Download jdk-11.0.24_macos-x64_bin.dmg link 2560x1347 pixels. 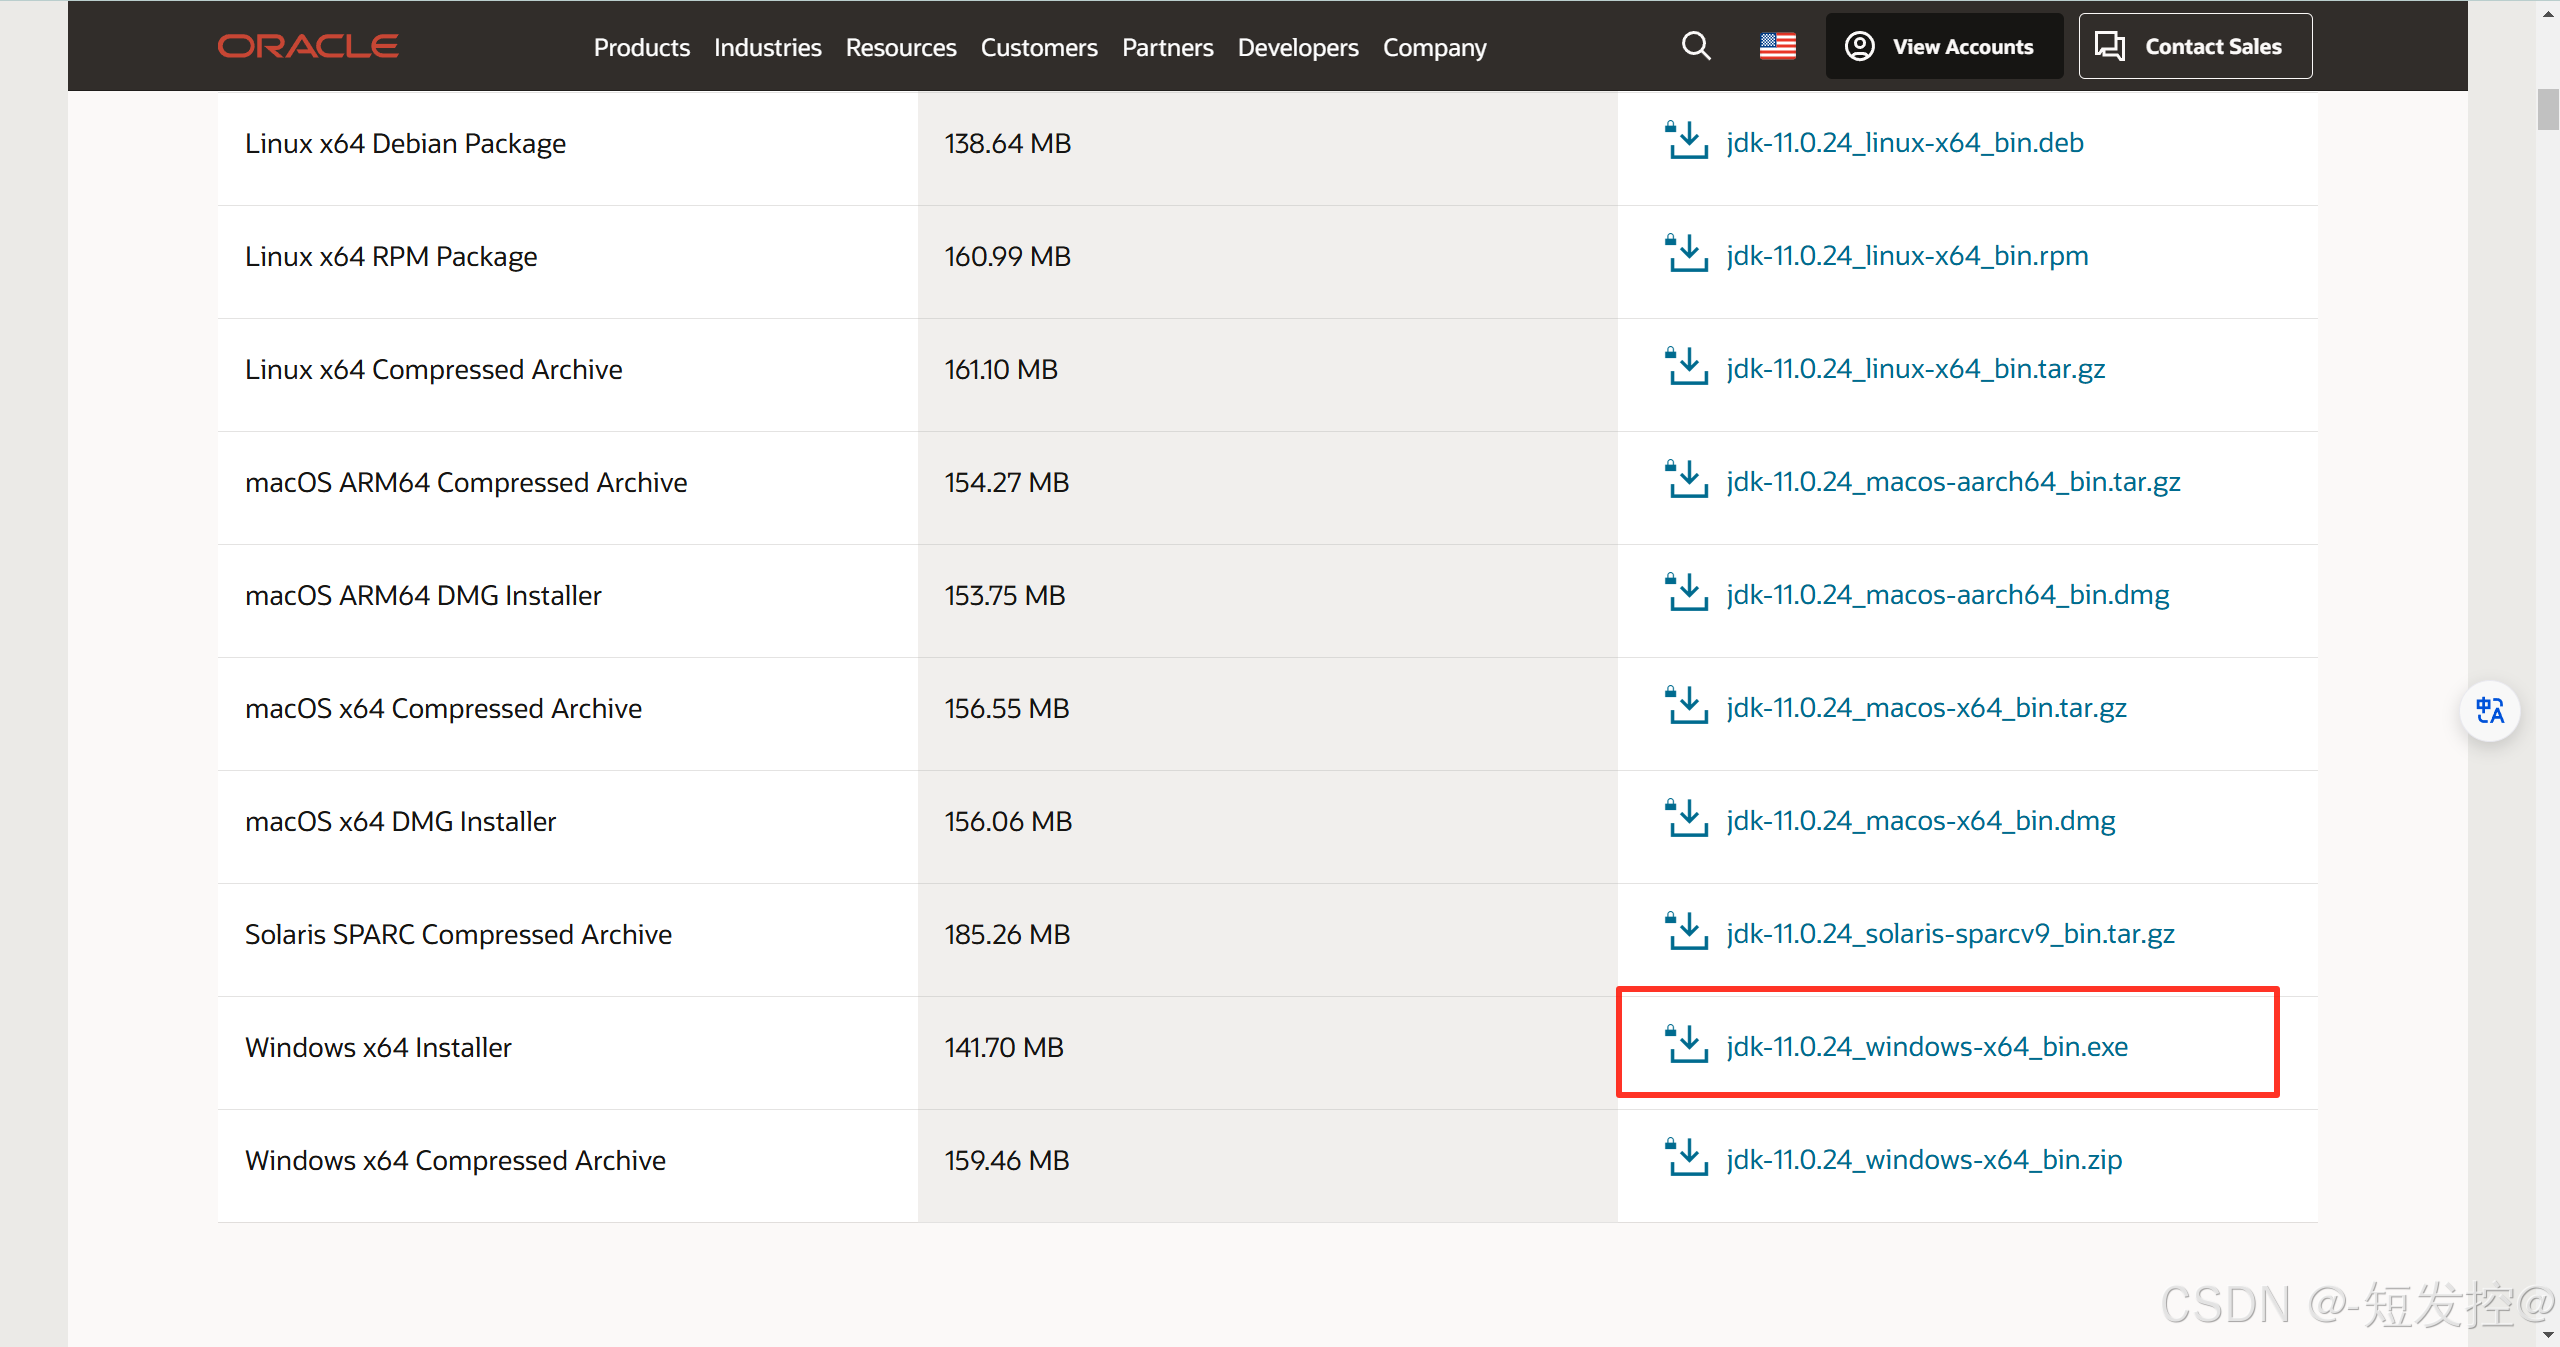(1920, 821)
